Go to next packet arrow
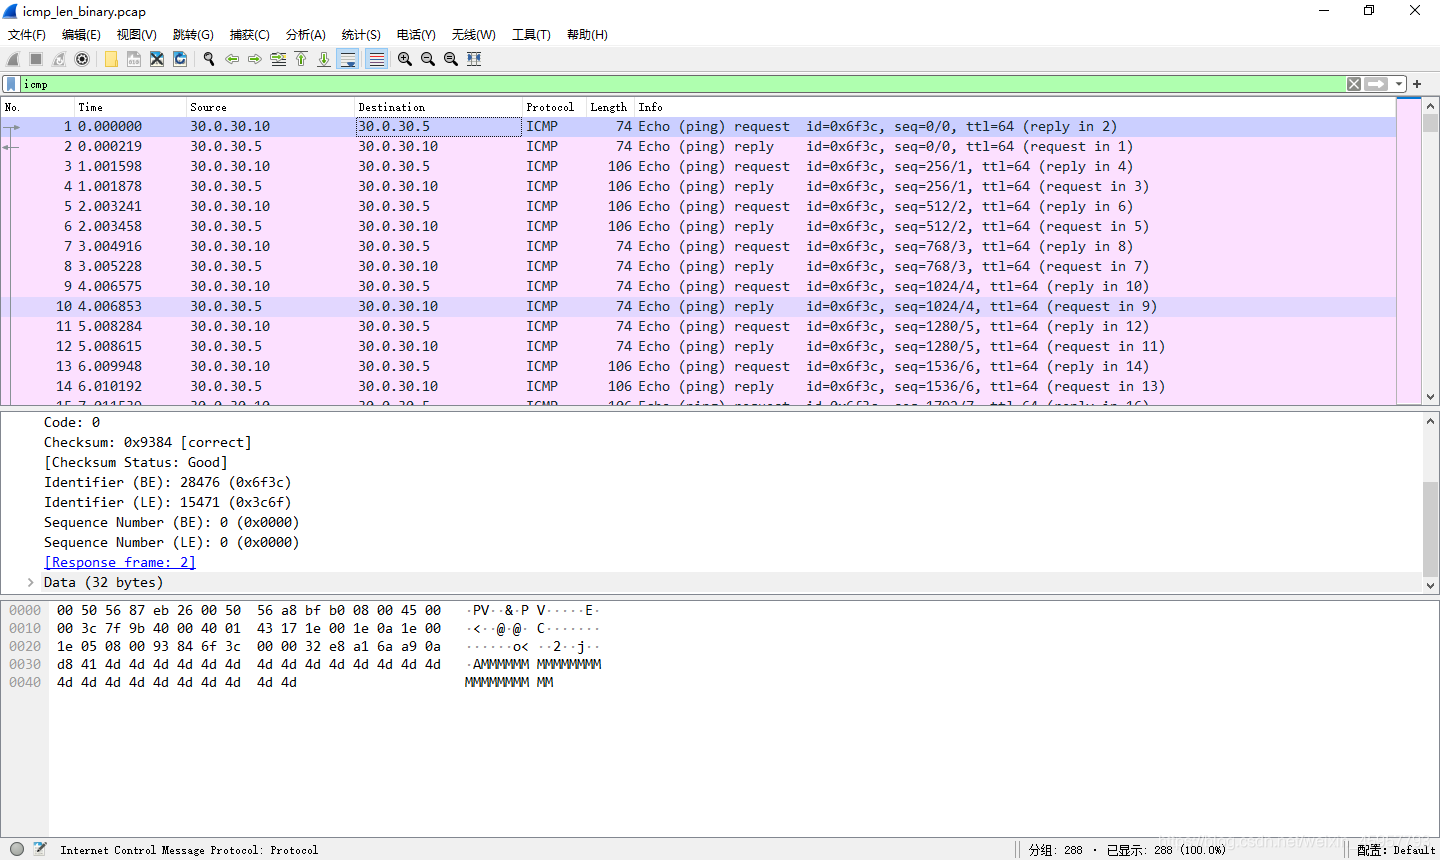 pyautogui.click(x=255, y=59)
